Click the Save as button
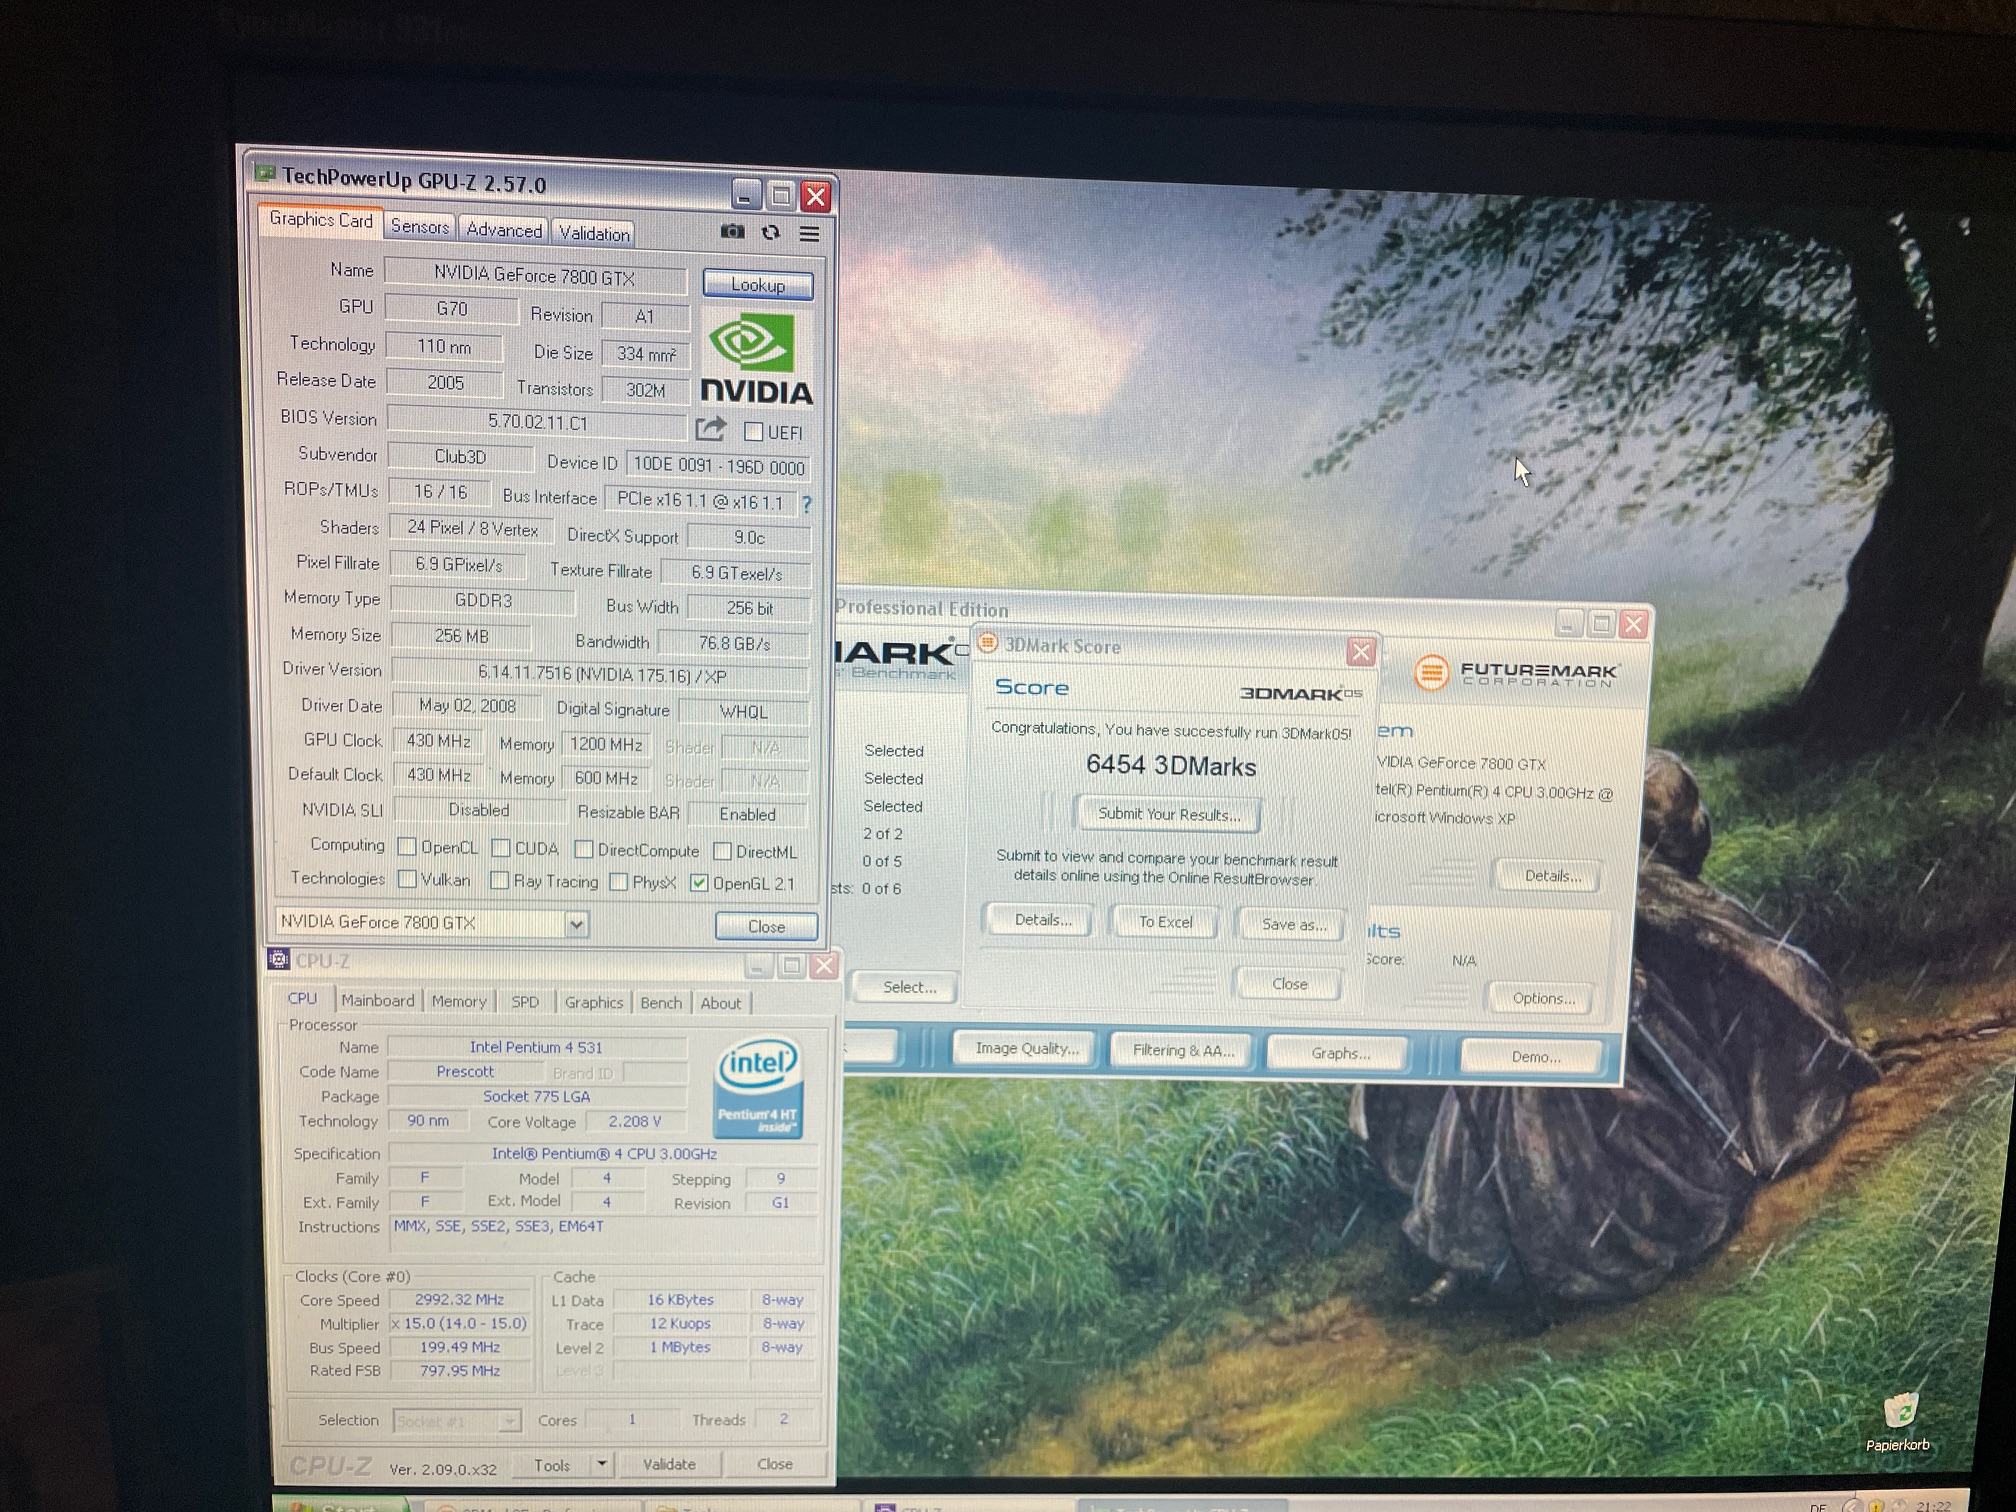Screen dimensions: 2016x1512 point(1293,924)
